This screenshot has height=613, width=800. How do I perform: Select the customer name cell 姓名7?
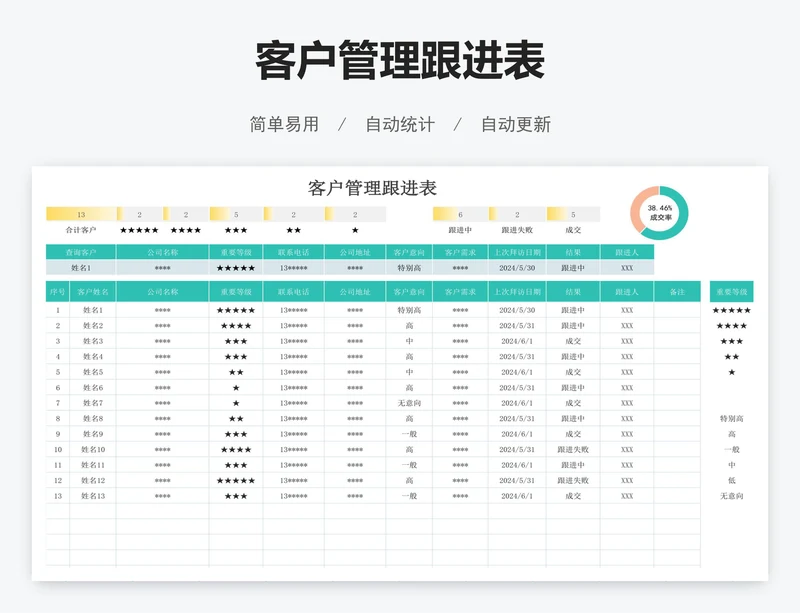click(93, 403)
